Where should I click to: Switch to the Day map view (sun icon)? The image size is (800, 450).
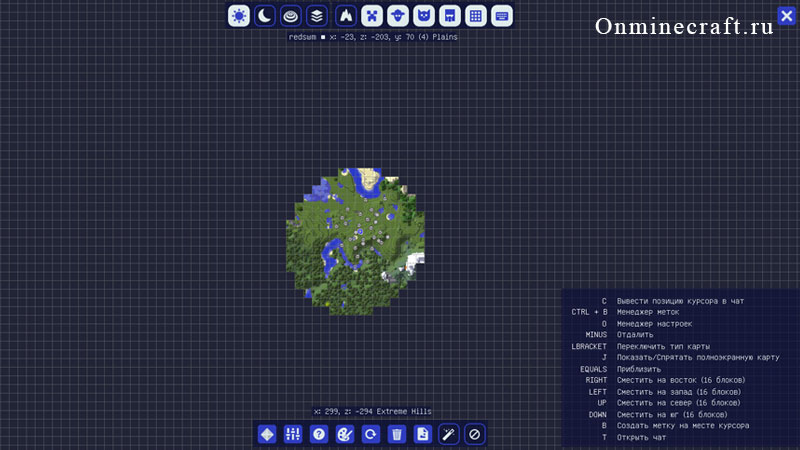(x=239, y=16)
